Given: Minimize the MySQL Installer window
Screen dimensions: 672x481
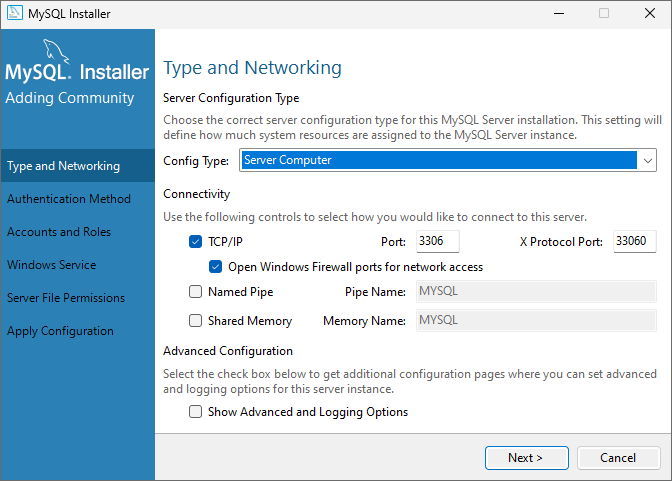Looking at the screenshot, I should pyautogui.click(x=558, y=14).
